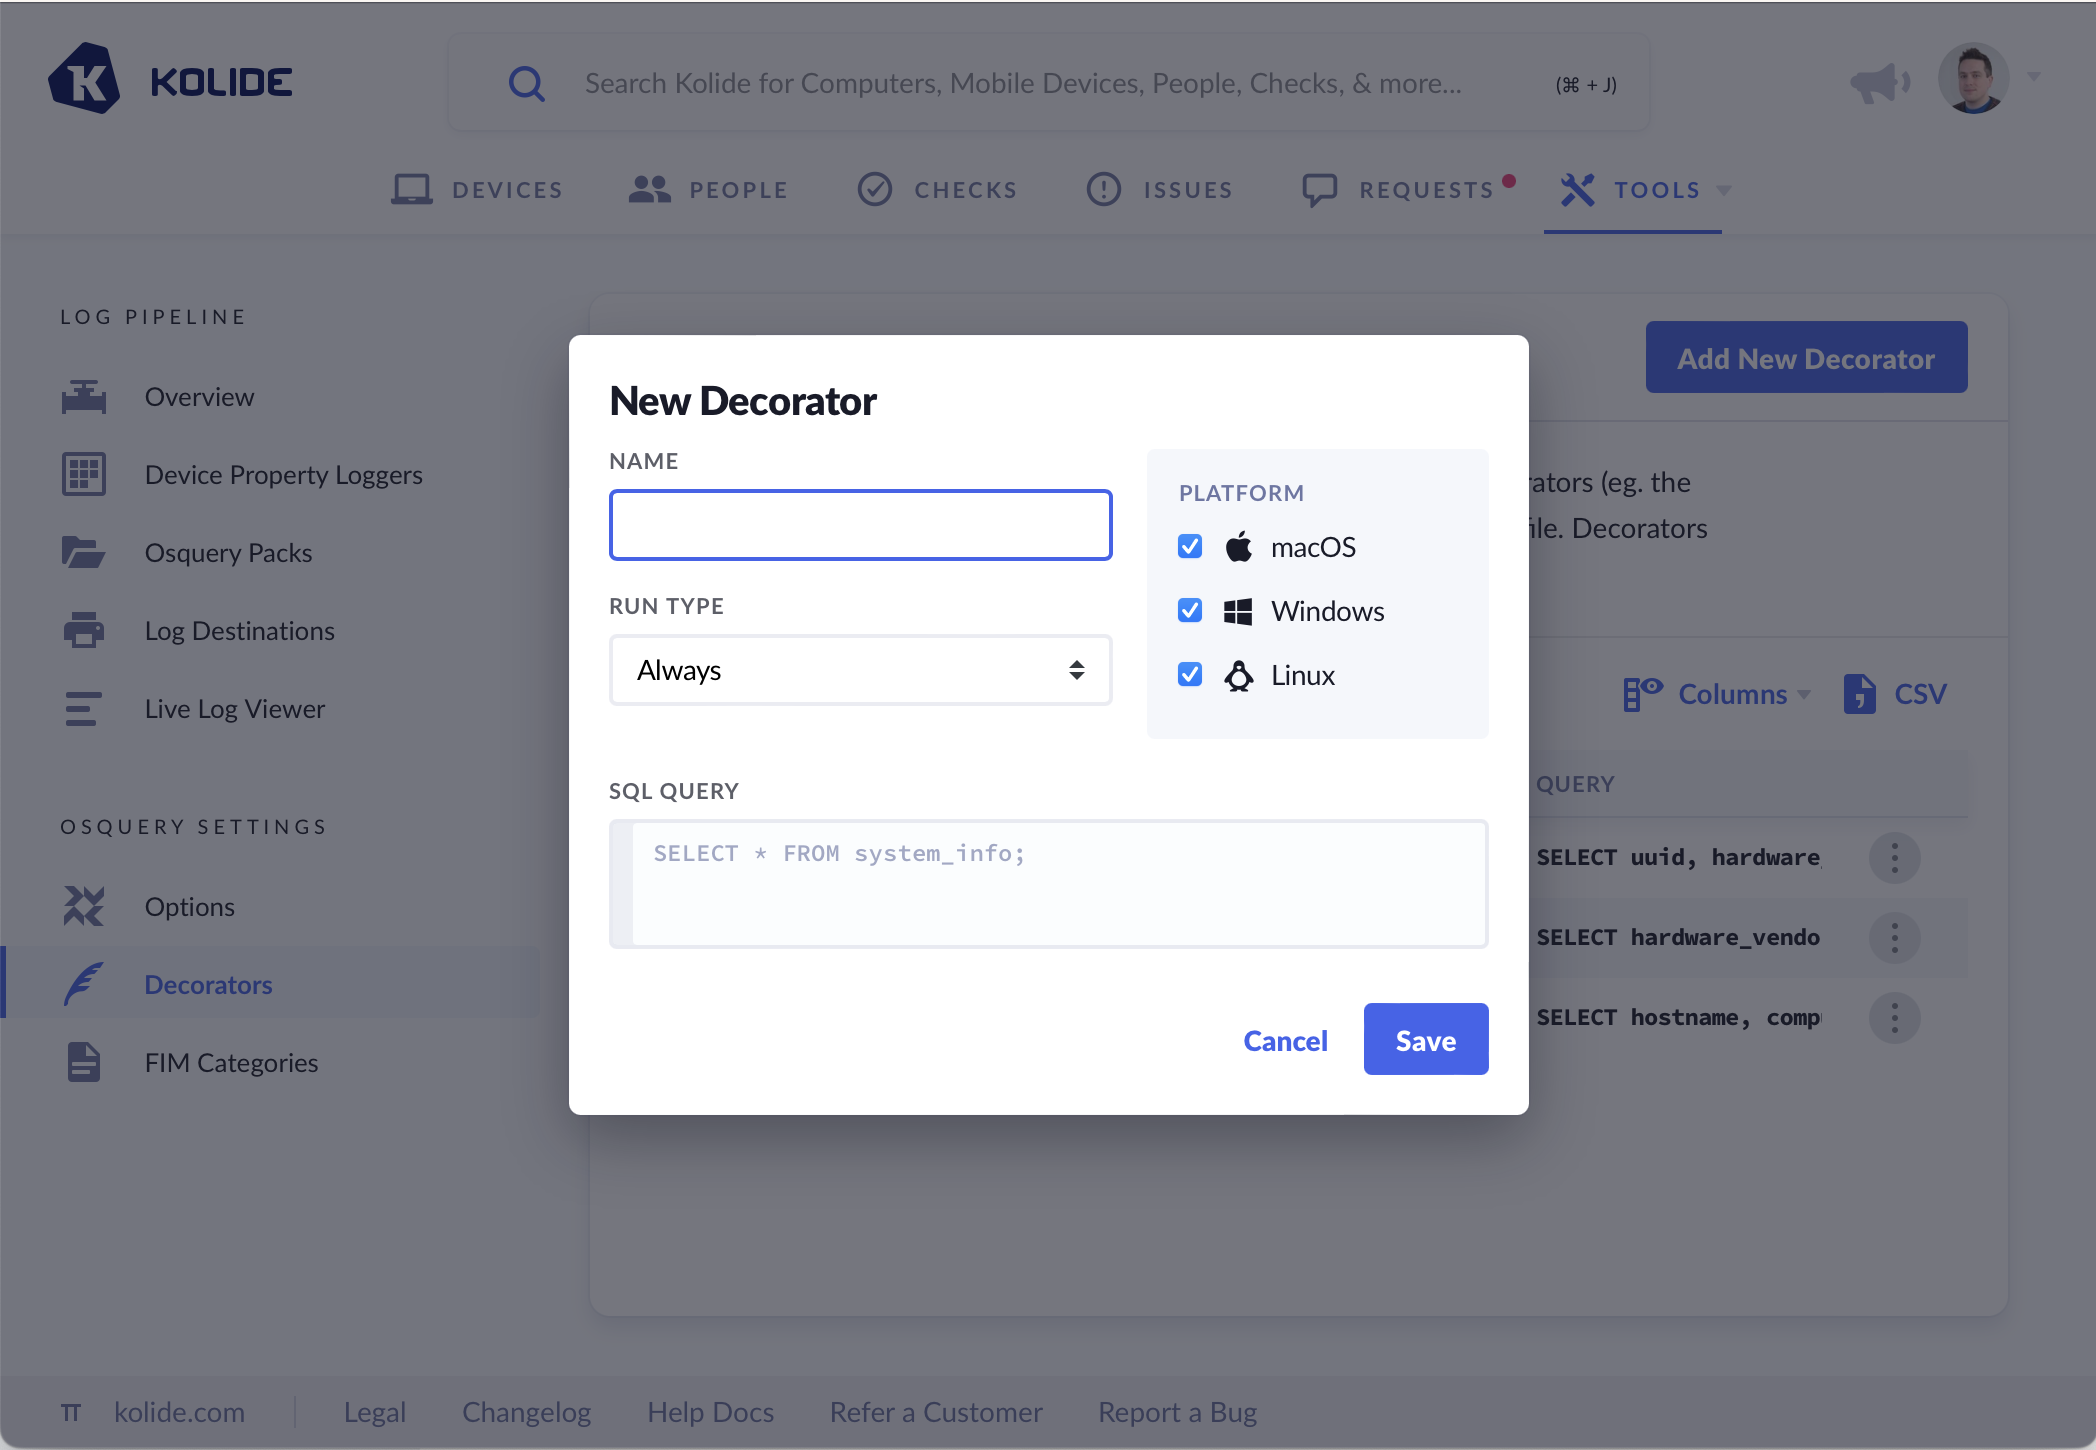Click the search magnifier icon
The width and height of the screenshot is (2096, 1450).
527,84
